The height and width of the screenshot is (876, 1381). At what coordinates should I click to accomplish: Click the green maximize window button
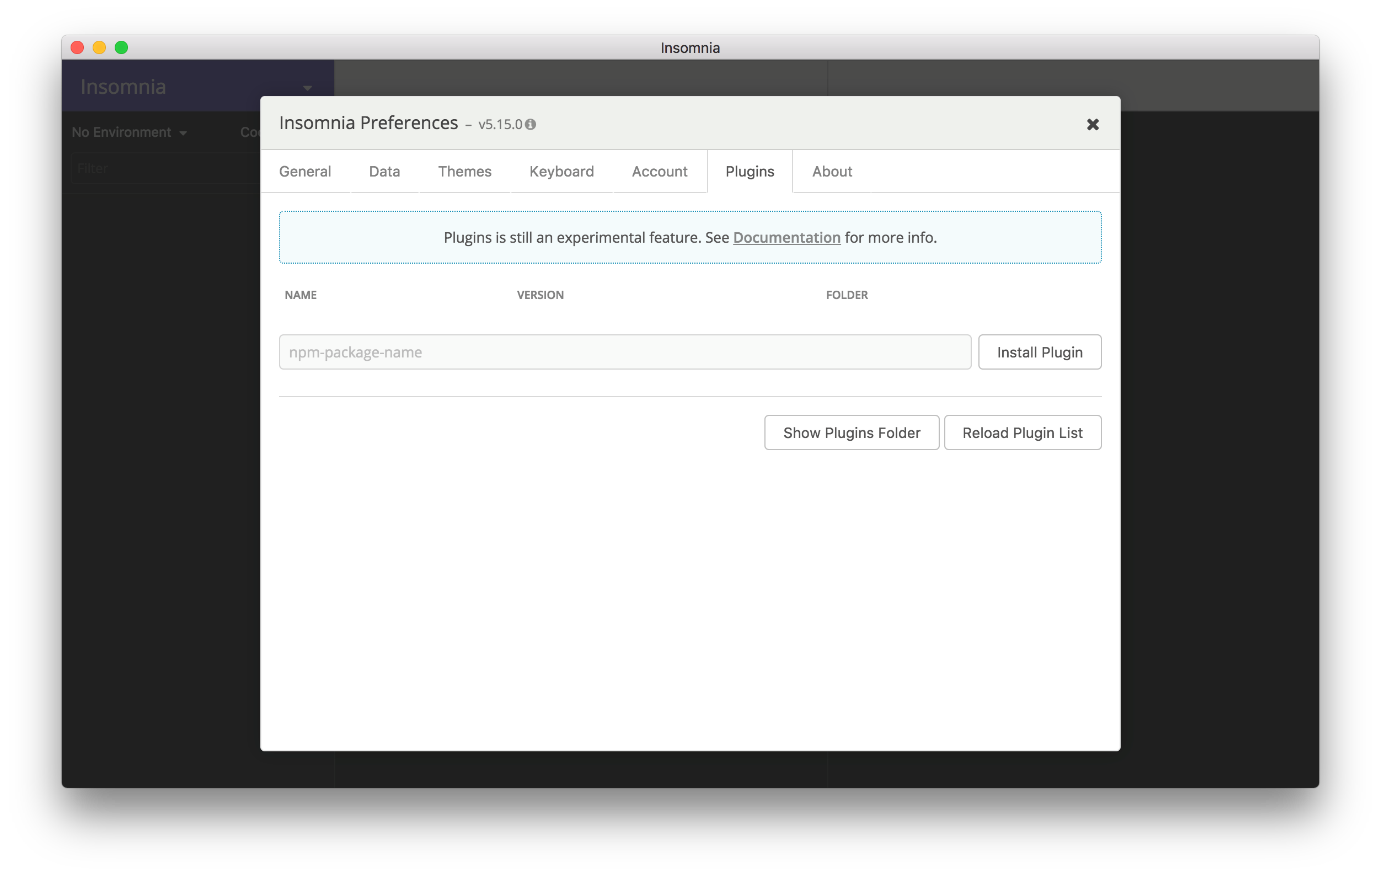pyautogui.click(x=121, y=47)
